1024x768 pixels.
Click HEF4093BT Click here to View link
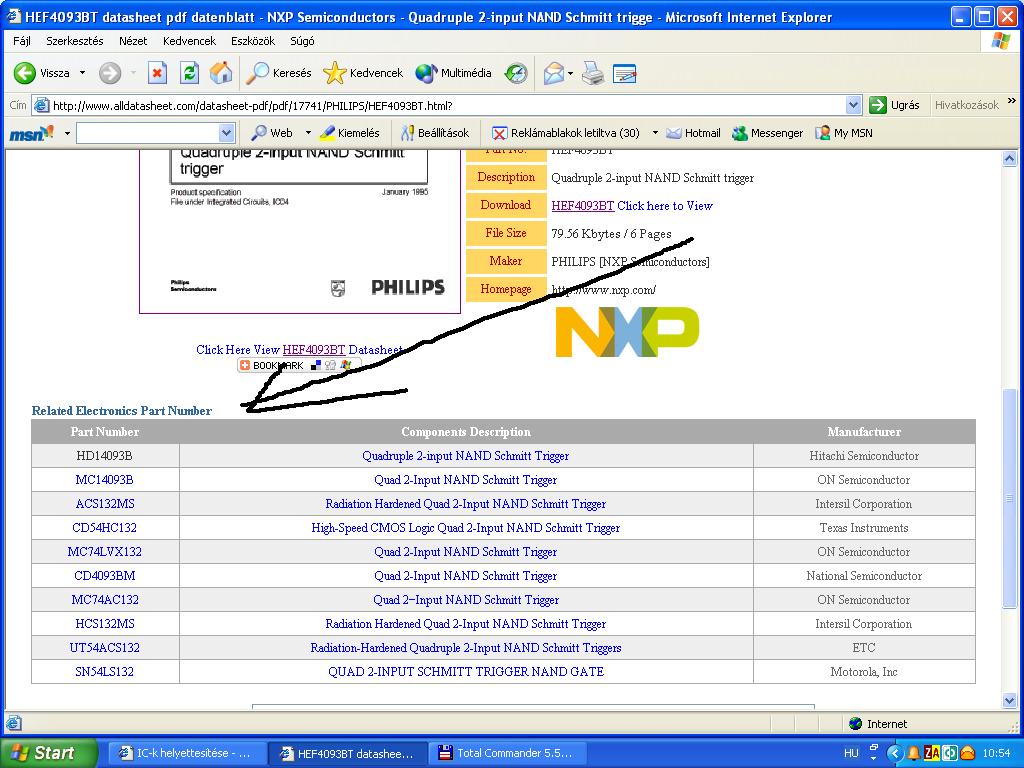[632, 206]
